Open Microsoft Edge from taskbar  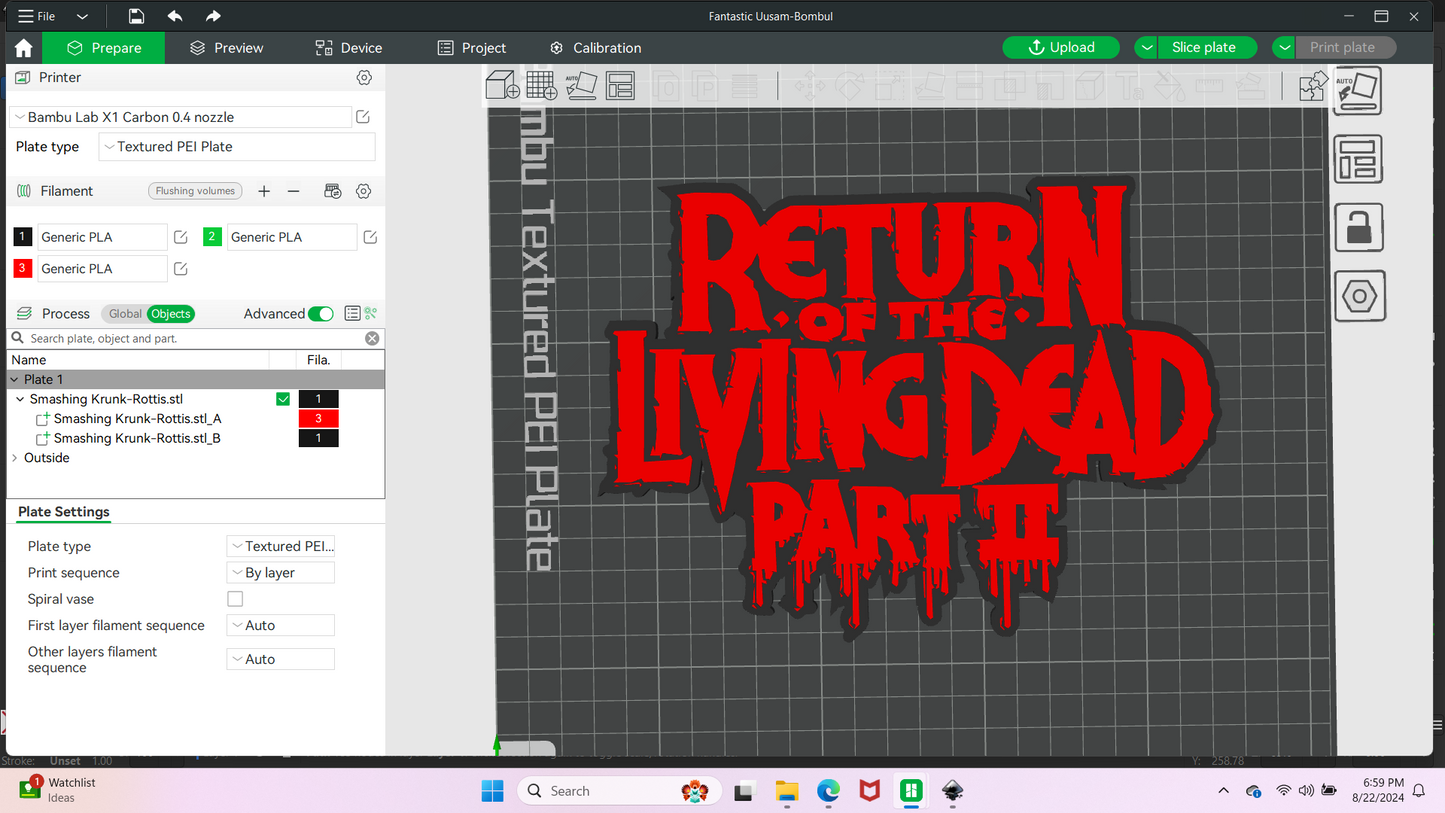tap(828, 791)
